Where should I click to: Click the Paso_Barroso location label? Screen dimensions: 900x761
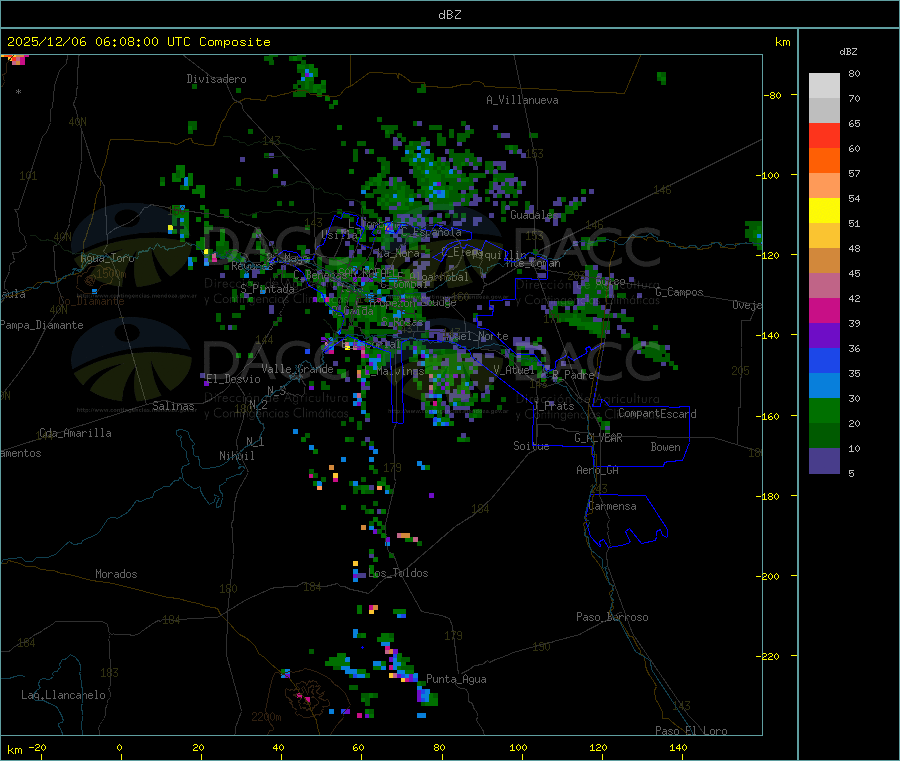pyautogui.click(x=612, y=617)
